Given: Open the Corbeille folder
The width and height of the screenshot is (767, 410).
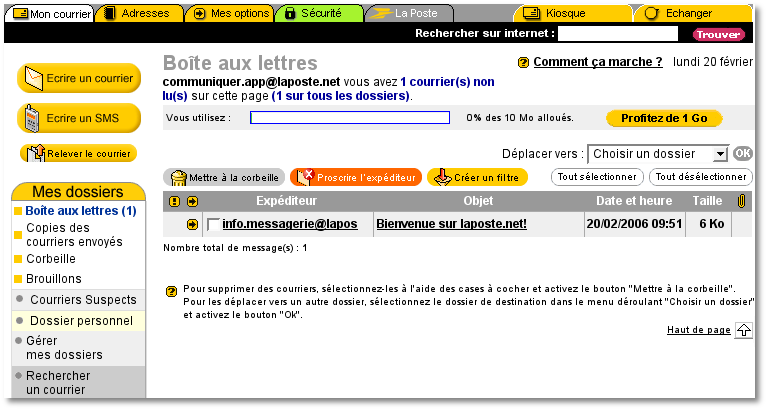Looking at the screenshot, I should [x=51, y=259].
